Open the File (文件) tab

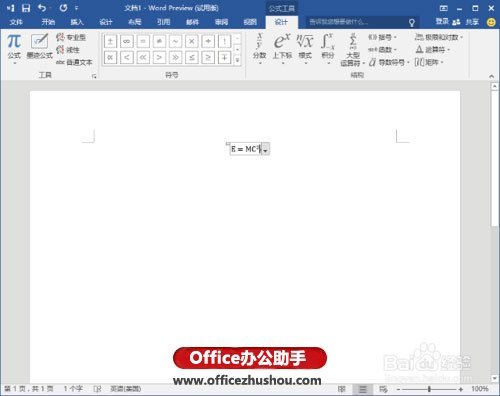pyautogui.click(x=16, y=22)
